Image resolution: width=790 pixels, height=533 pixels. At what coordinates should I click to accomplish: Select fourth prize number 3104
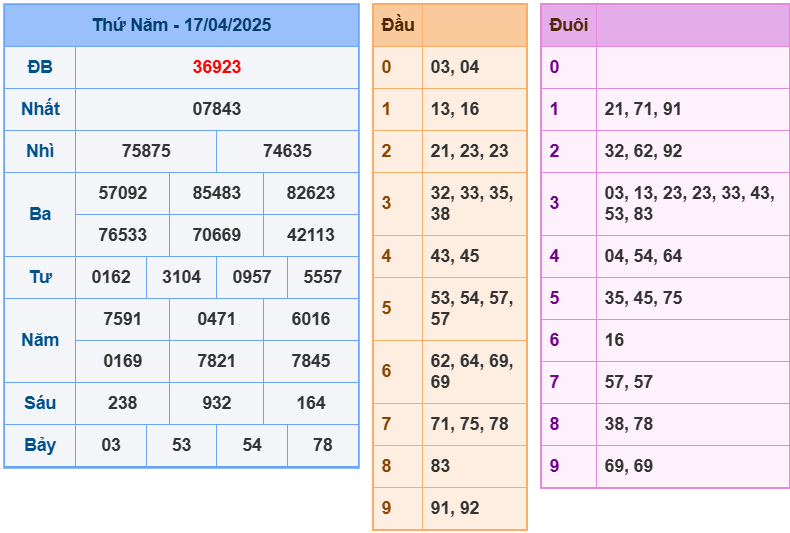(181, 277)
